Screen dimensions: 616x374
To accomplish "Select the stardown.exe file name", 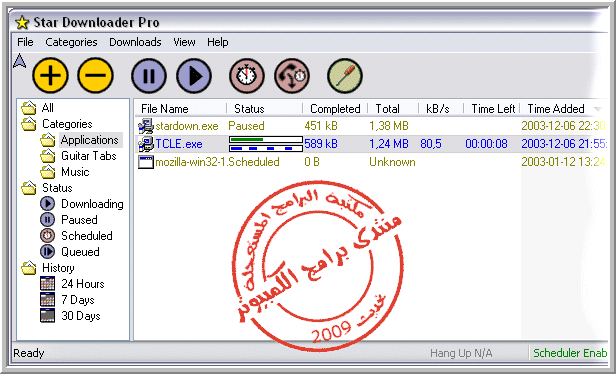I will 187,126.
